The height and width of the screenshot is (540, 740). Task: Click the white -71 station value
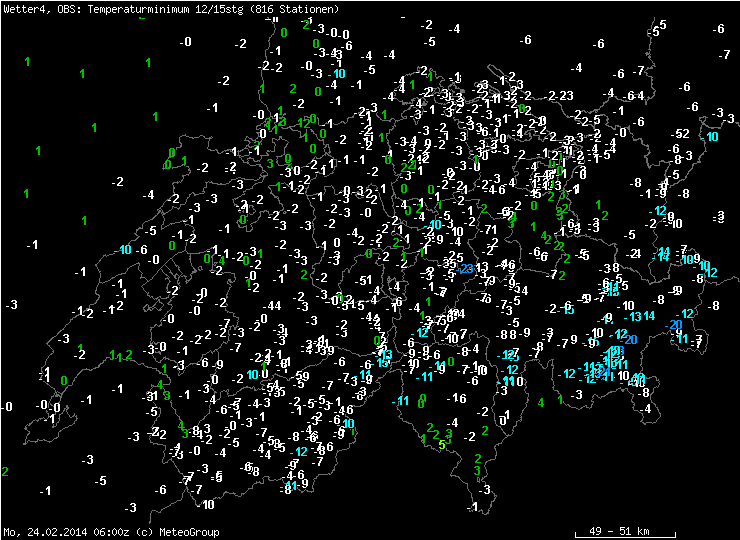489,230
